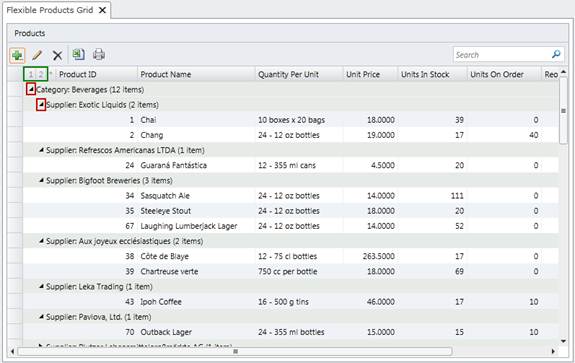Collapse Supplier: Exotic Liquids group

click(x=41, y=105)
